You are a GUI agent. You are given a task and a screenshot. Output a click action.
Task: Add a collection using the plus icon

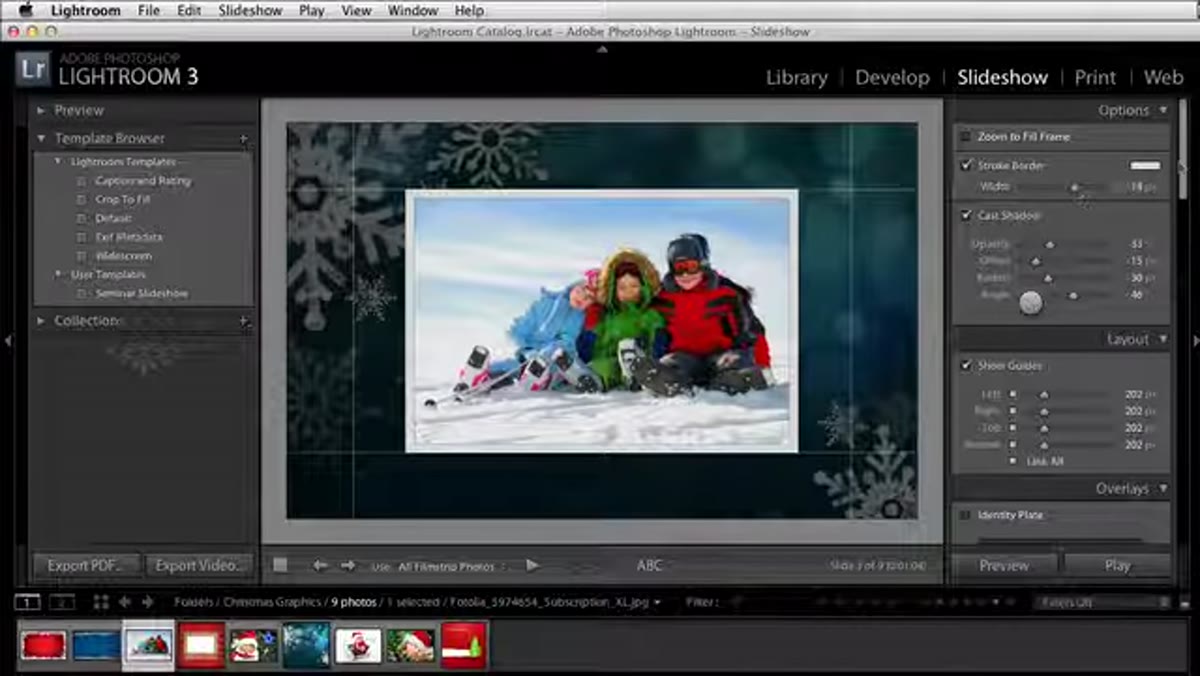tap(243, 321)
